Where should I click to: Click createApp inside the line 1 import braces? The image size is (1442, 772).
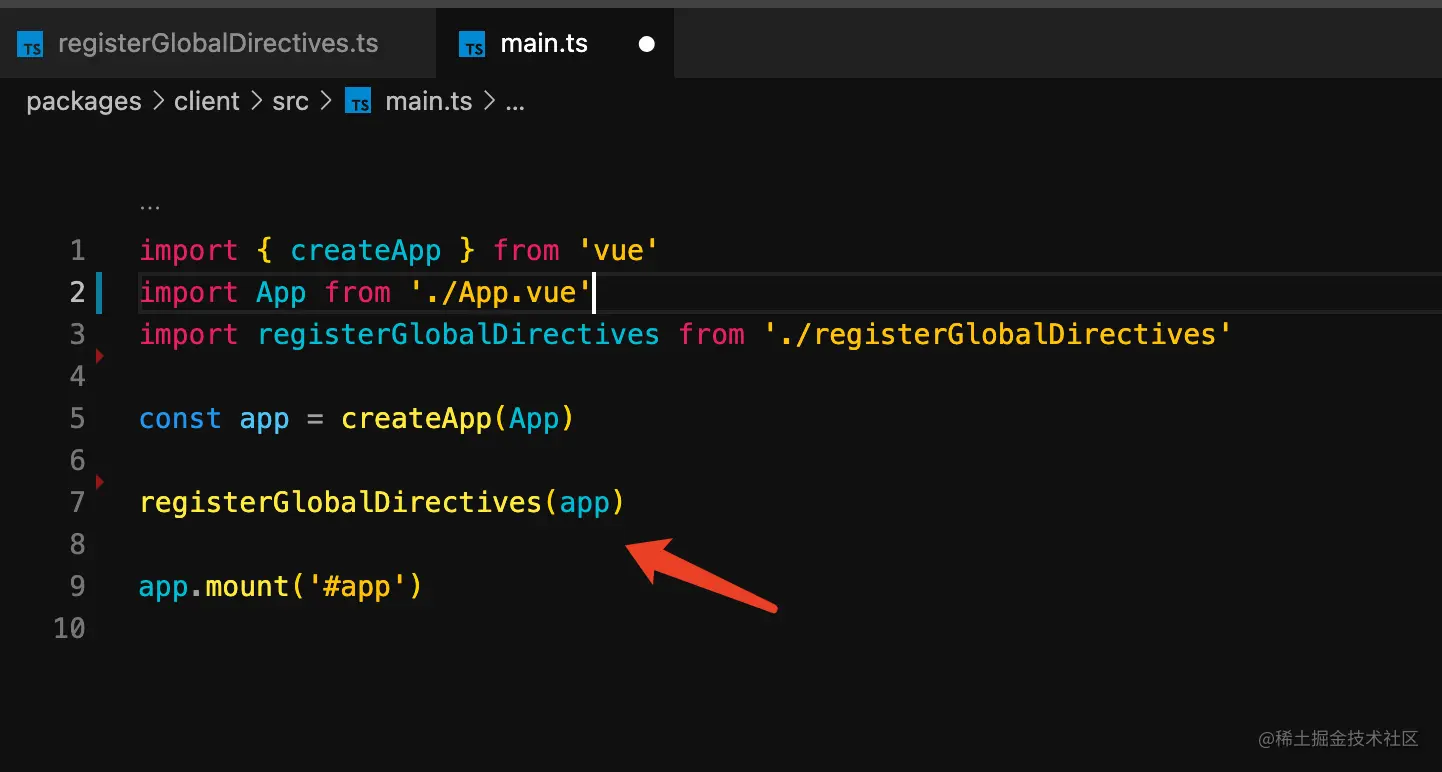365,250
